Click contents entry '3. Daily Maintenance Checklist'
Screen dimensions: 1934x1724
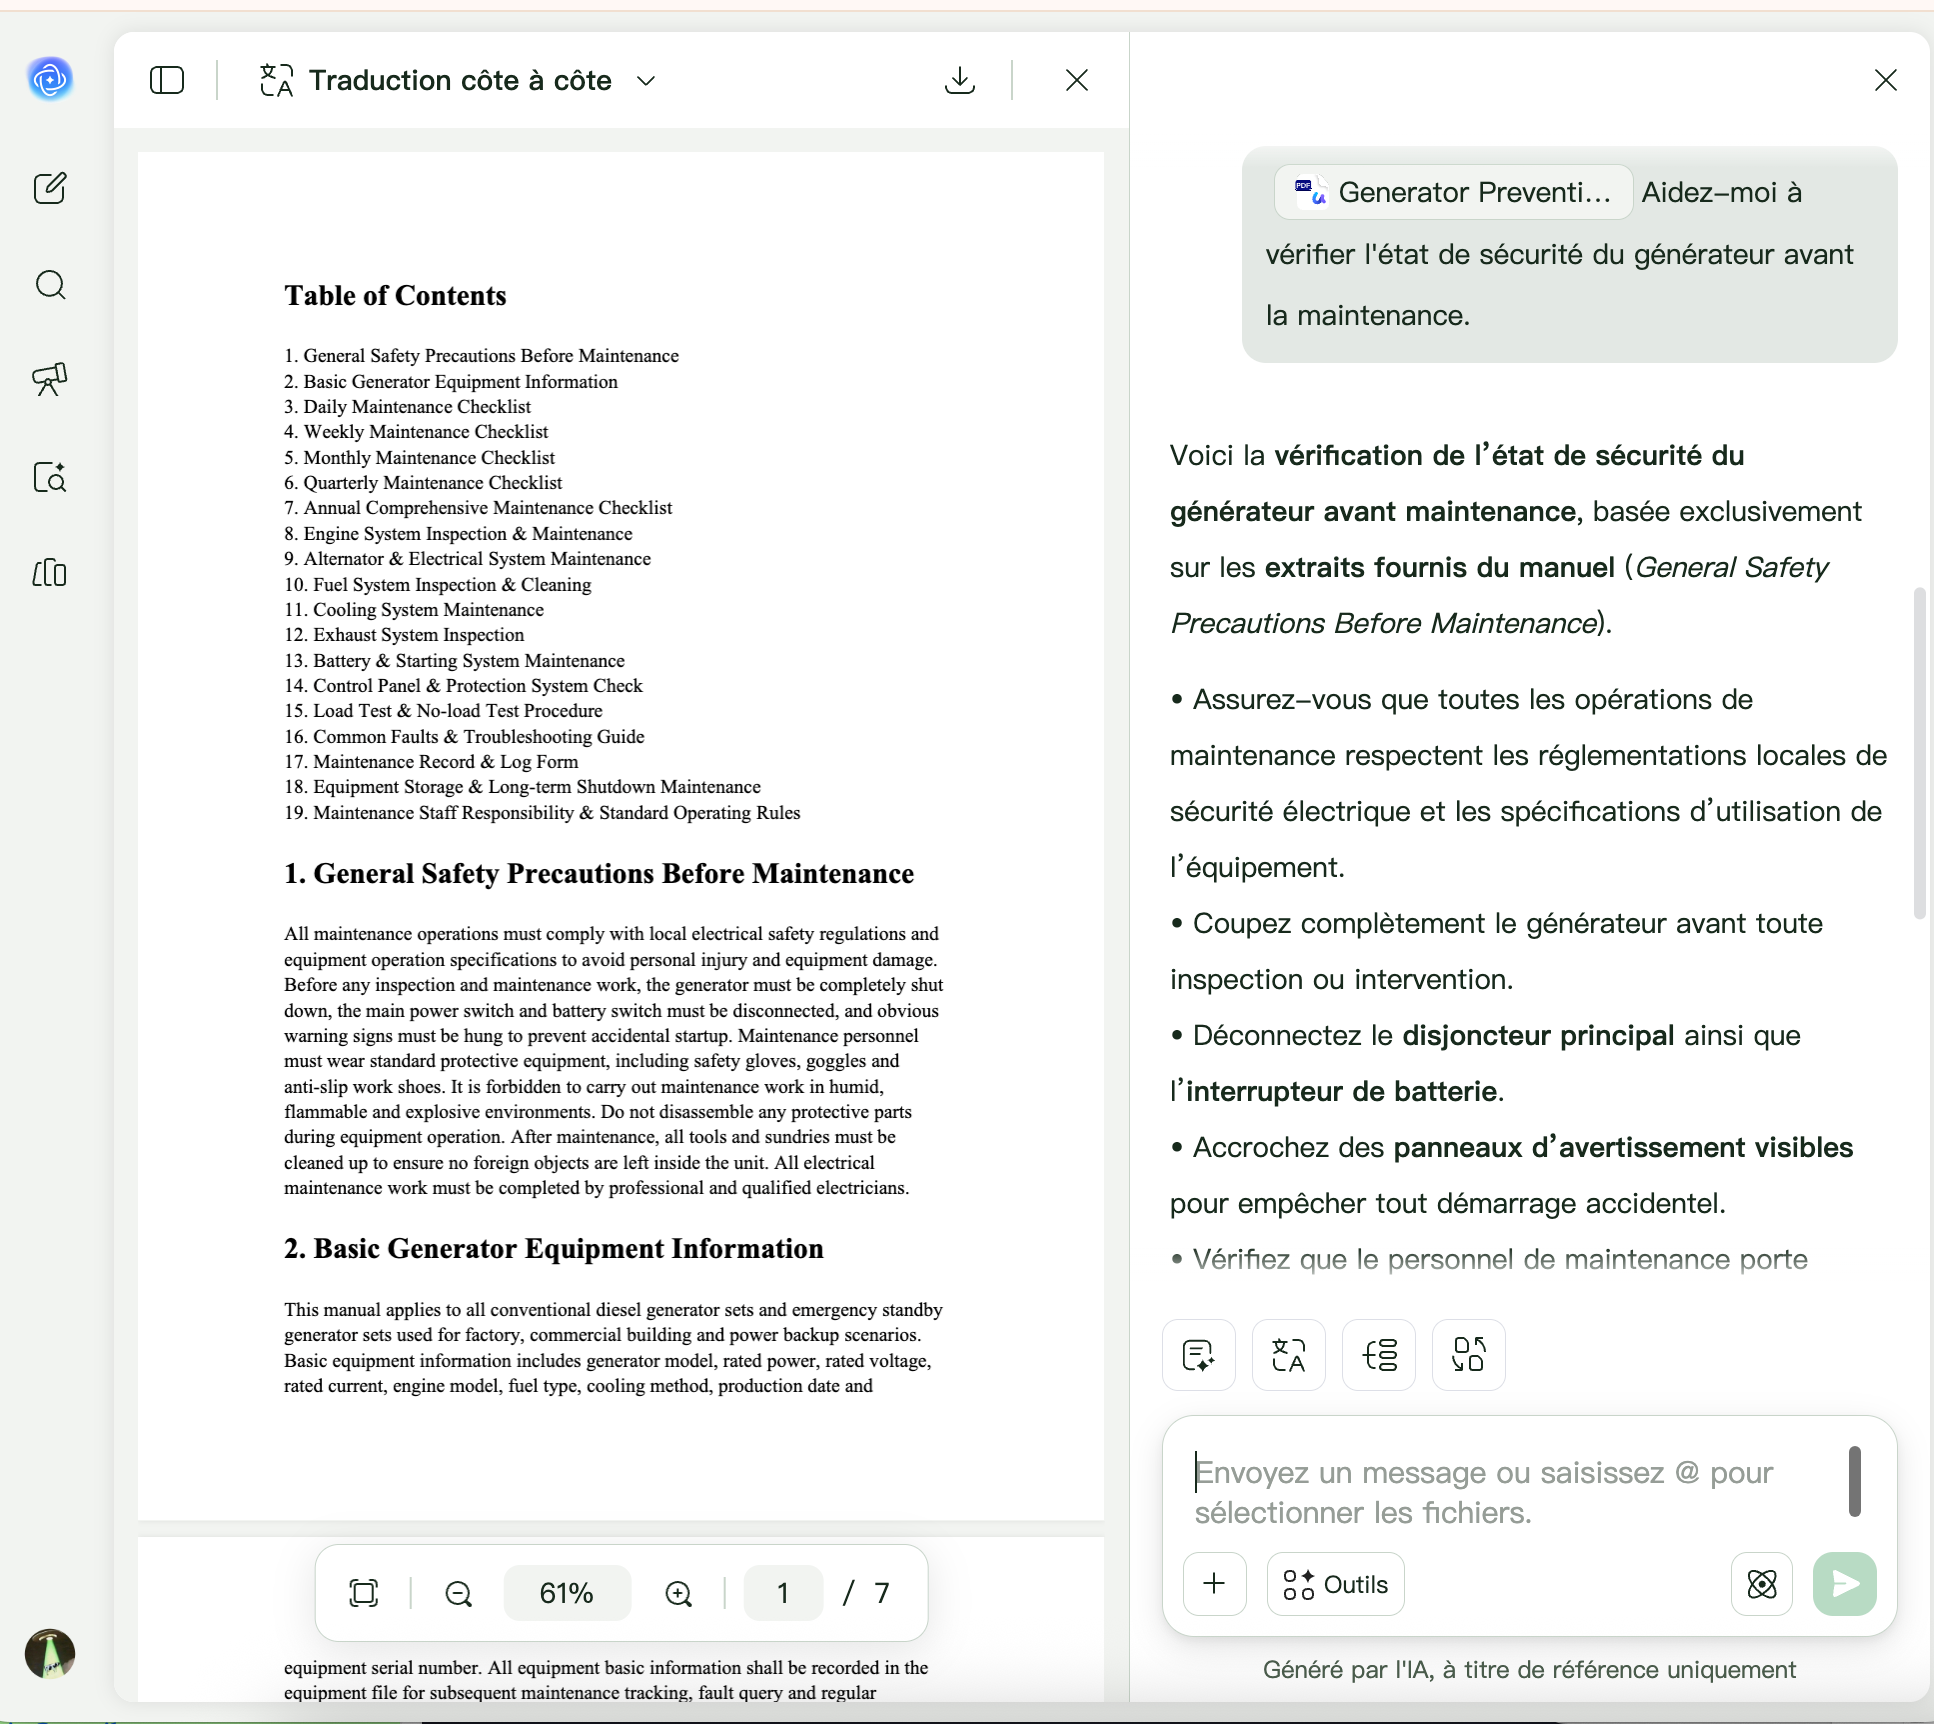tap(407, 406)
